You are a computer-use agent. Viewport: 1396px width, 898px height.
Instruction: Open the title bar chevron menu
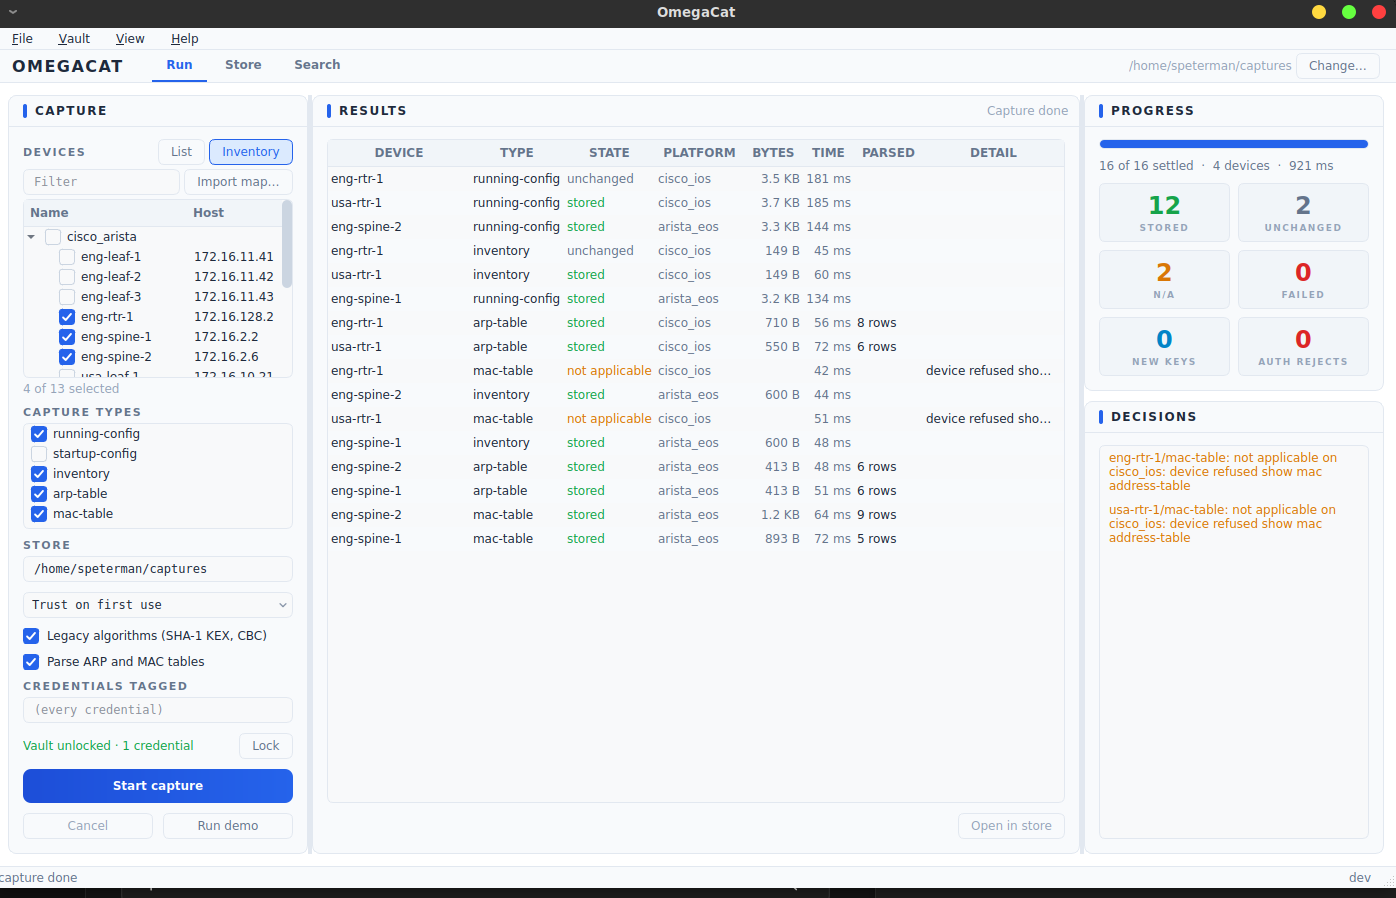(13, 12)
